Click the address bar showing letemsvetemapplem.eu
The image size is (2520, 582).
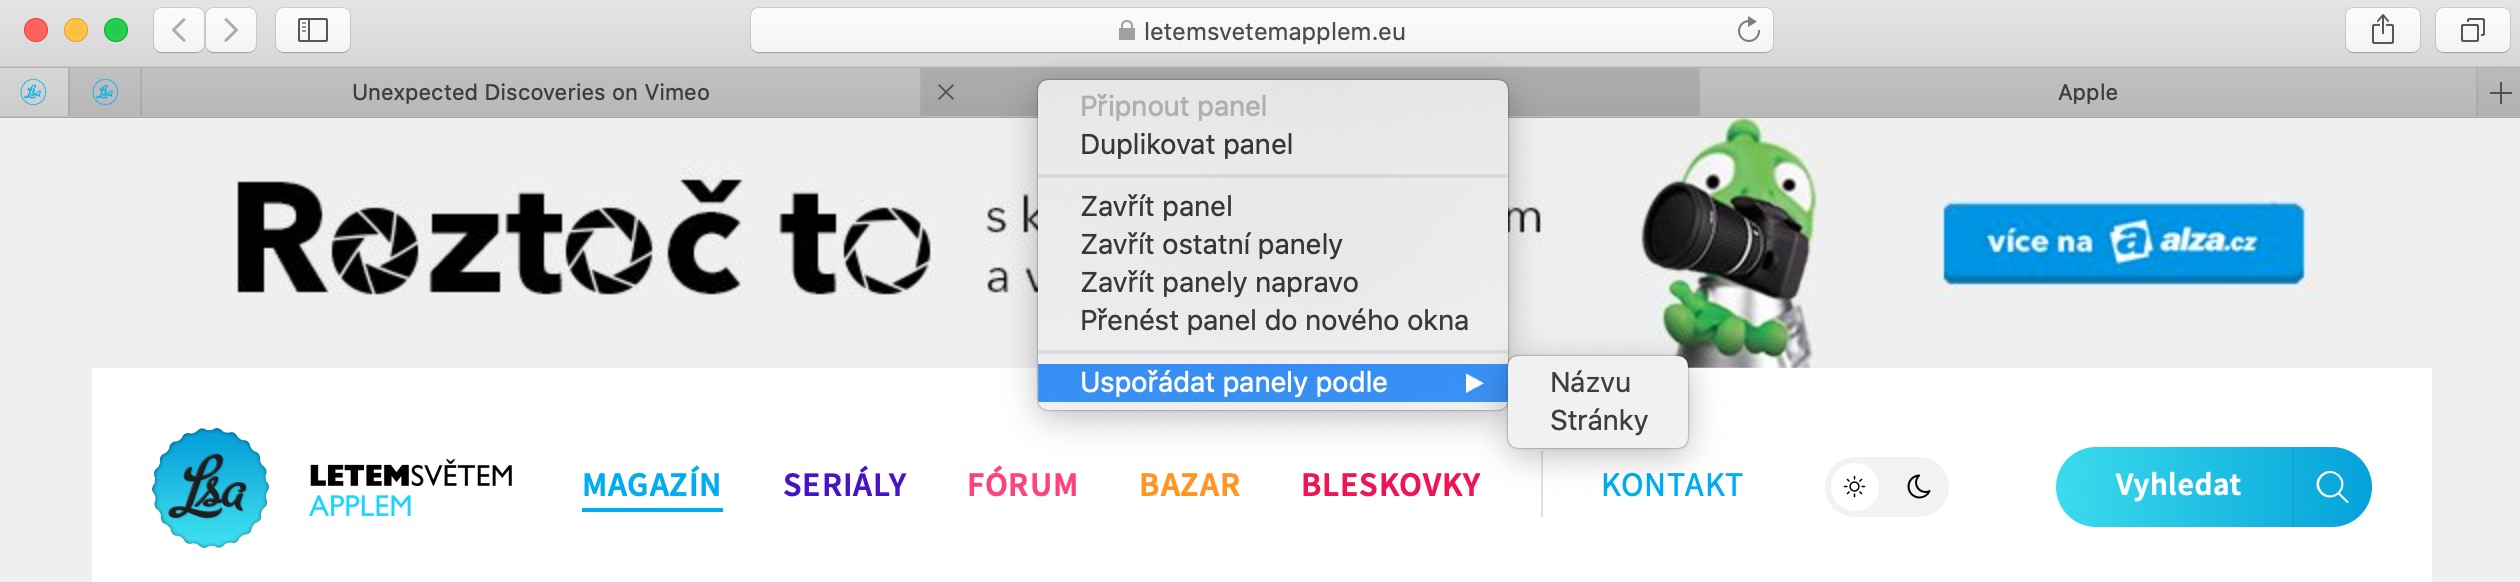coord(1260,31)
